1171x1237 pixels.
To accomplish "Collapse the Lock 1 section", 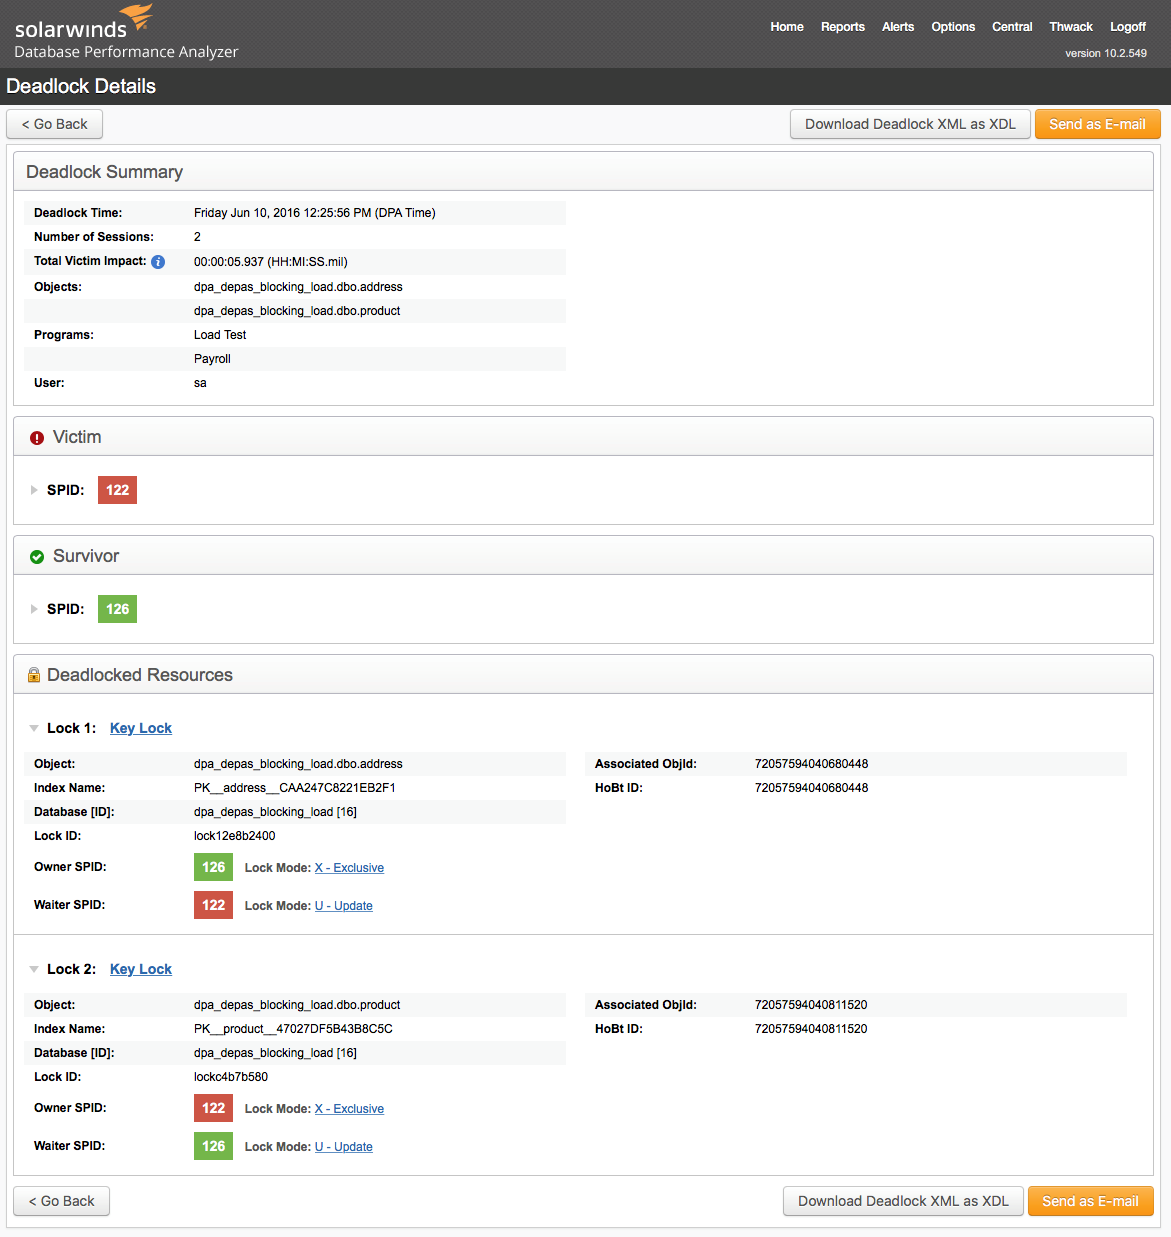I will 34,728.
